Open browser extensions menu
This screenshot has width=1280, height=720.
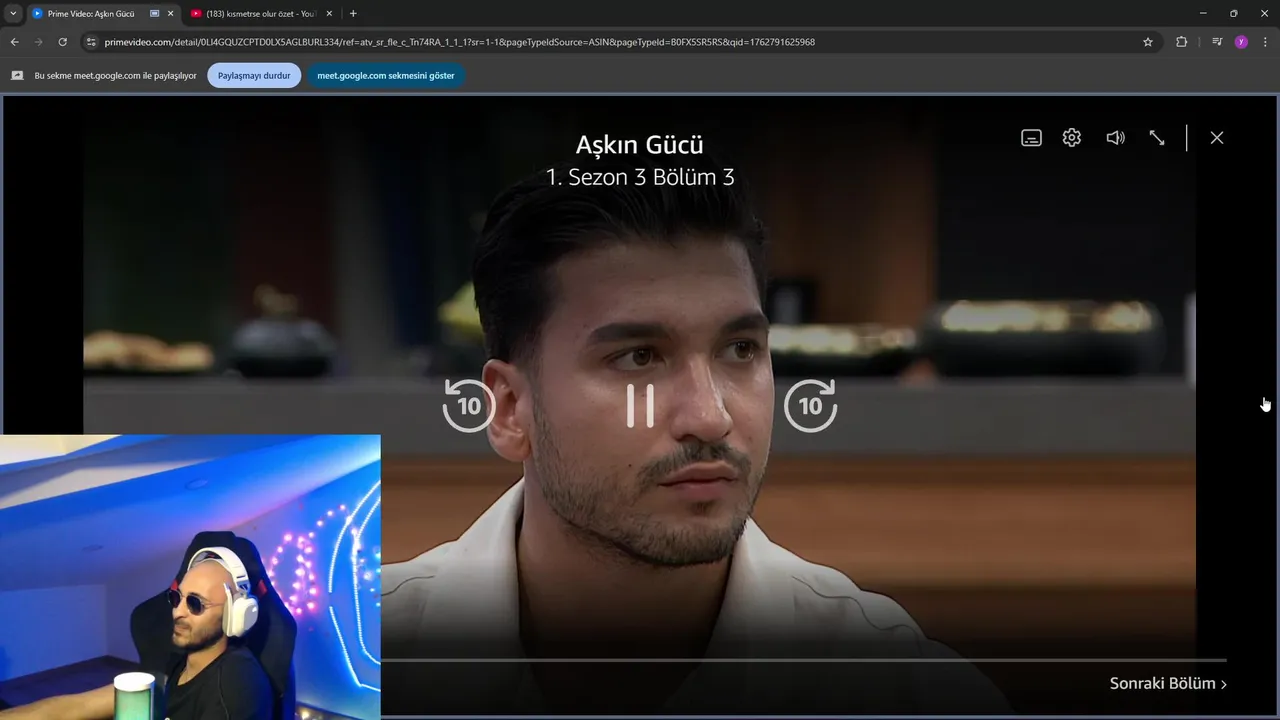pyautogui.click(x=1182, y=42)
